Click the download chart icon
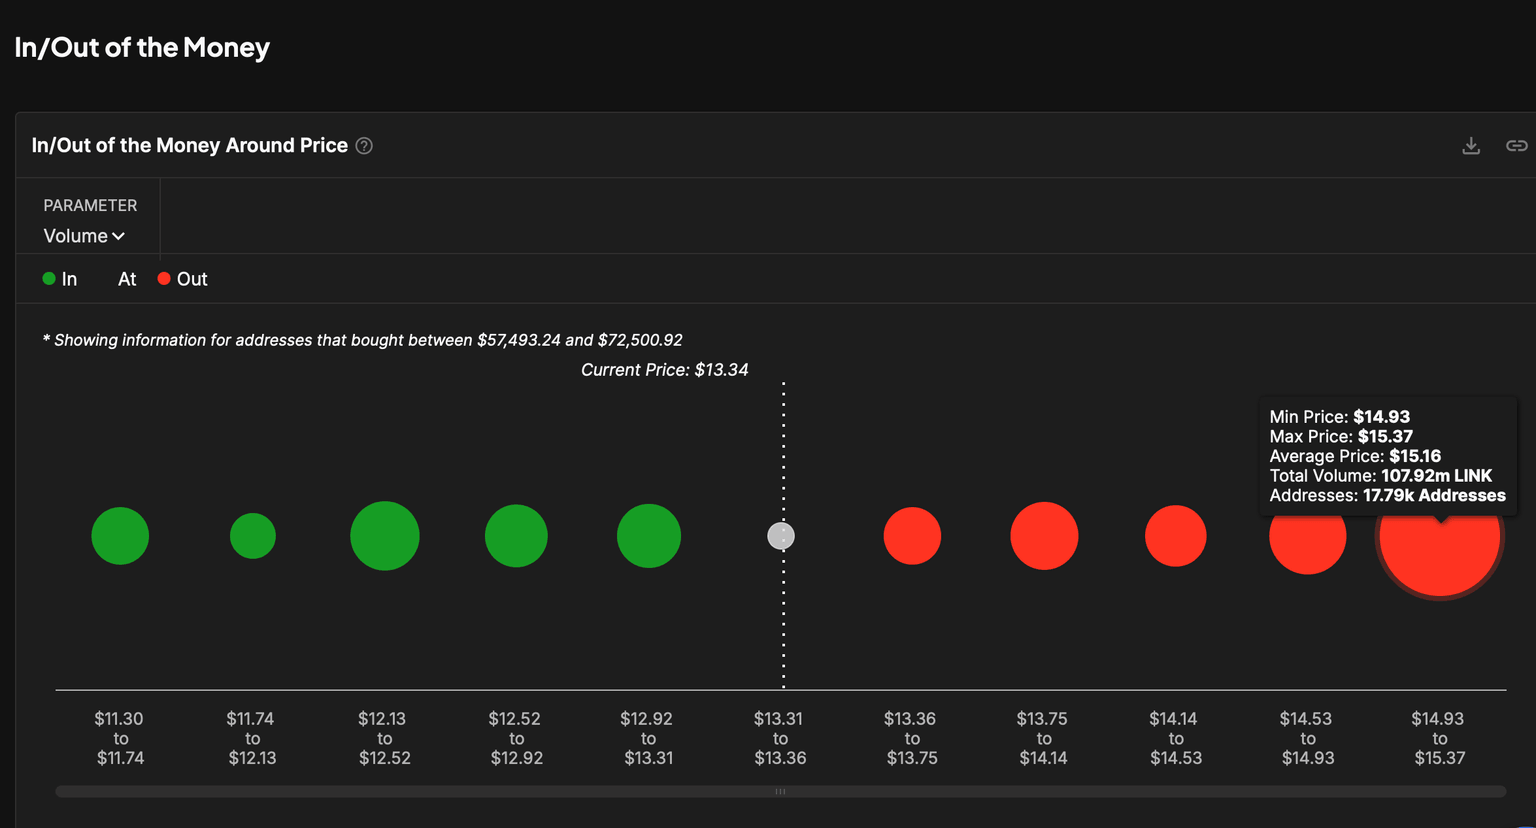Viewport: 1536px width, 828px height. 1470,146
